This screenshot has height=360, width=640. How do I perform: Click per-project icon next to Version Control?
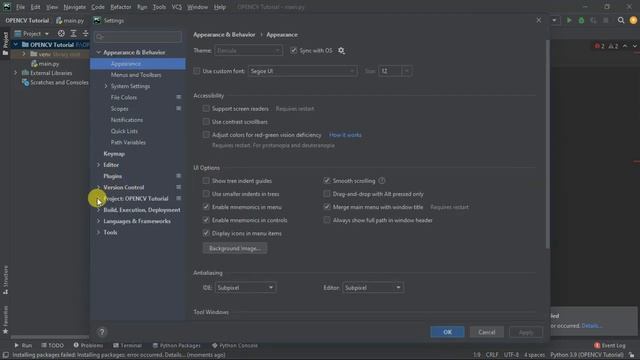pyautogui.click(x=178, y=187)
